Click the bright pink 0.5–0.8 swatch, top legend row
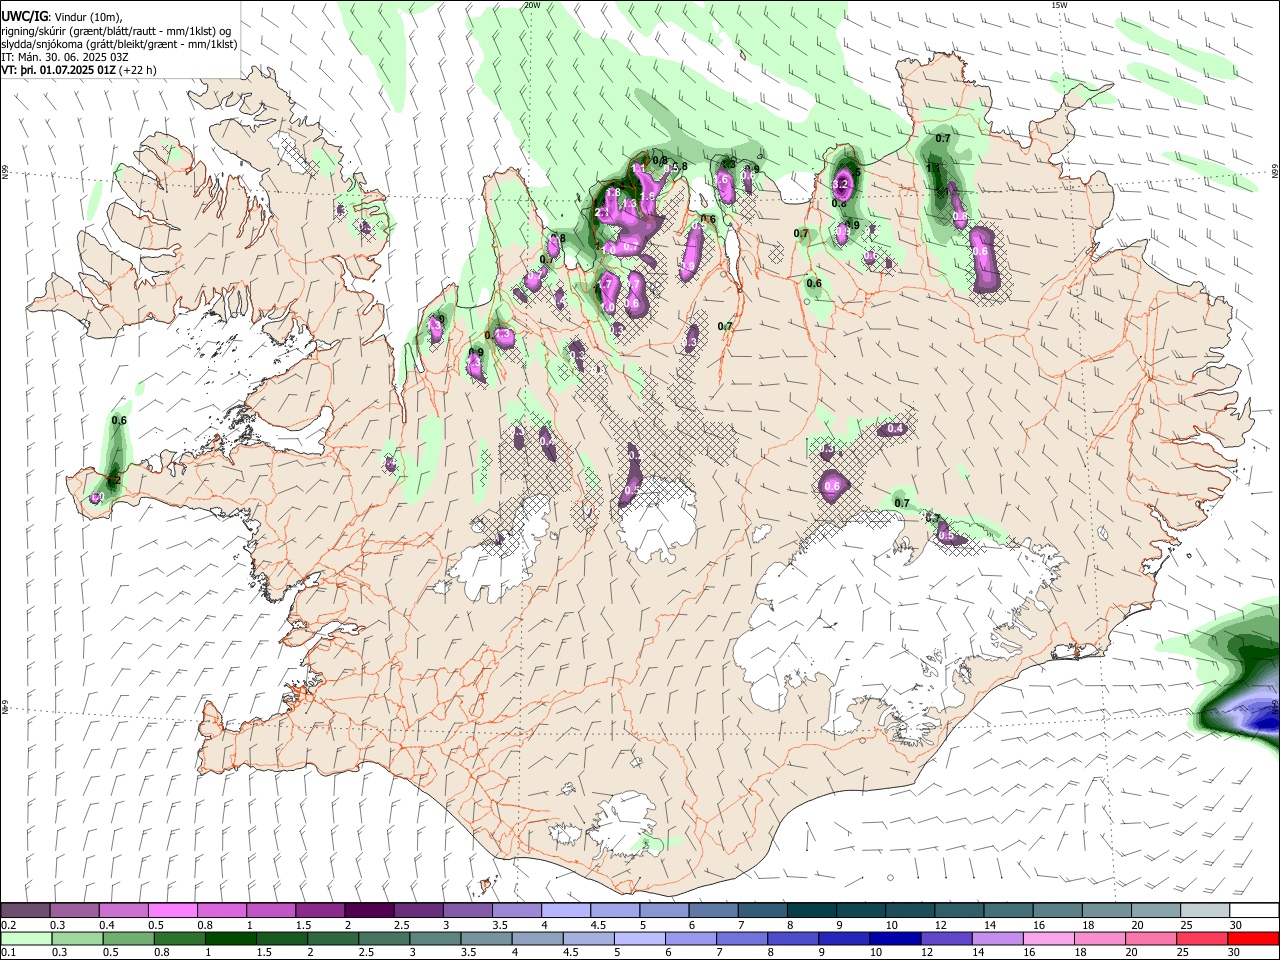The height and width of the screenshot is (960, 1280). (x=173, y=911)
